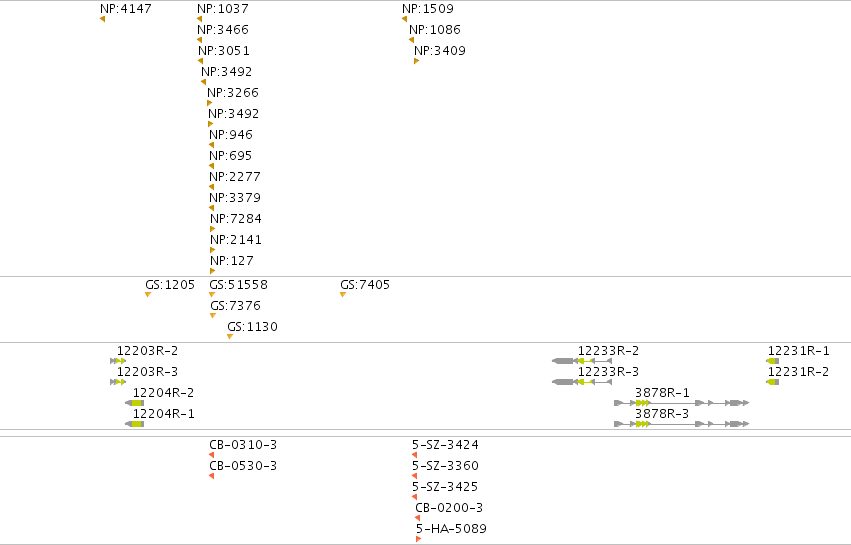This screenshot has width=851, height=545.
Task: Click the gene model under 3878R-1
Action: pyautogui.click(x=682, y=403)
